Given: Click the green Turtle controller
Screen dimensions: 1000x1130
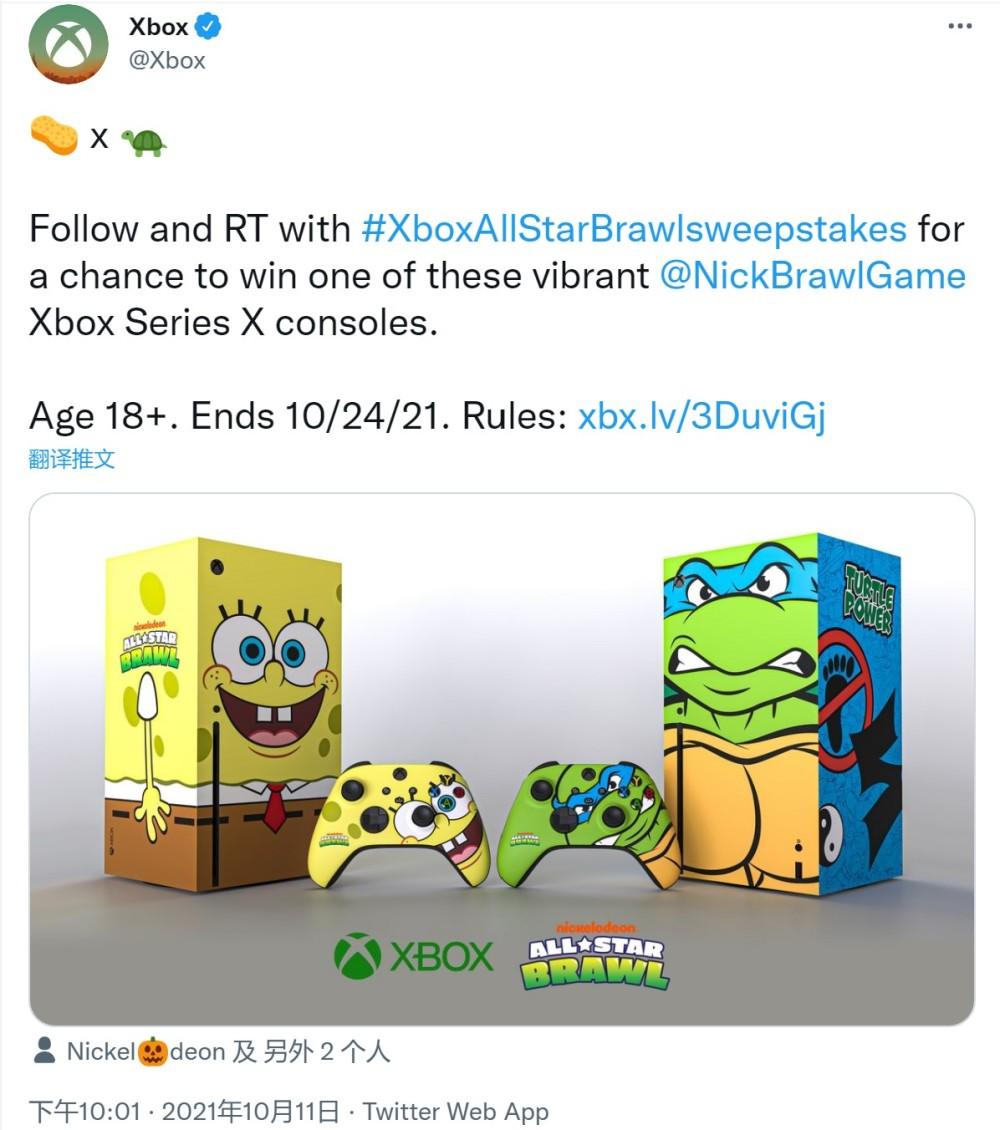Looking at the screenshot, I should click(x=590, y=824).
